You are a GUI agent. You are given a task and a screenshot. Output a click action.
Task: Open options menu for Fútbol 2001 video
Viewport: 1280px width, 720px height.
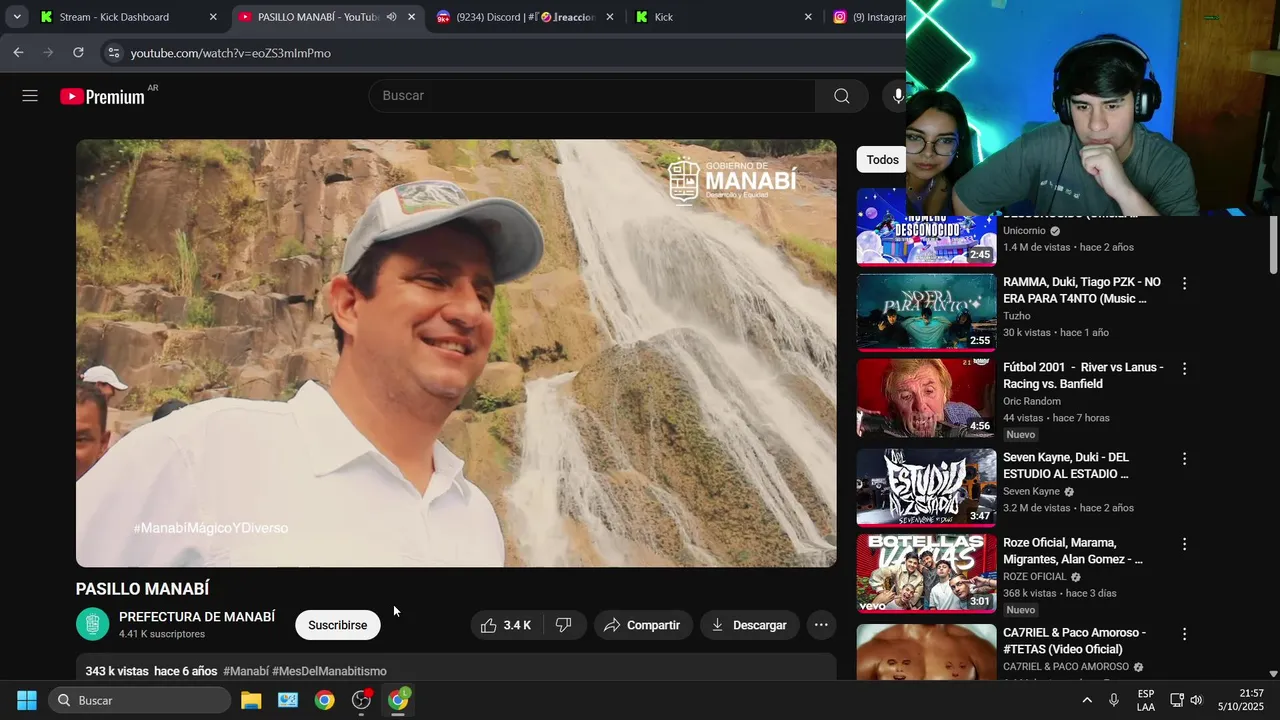click(x=1184, y=369)
